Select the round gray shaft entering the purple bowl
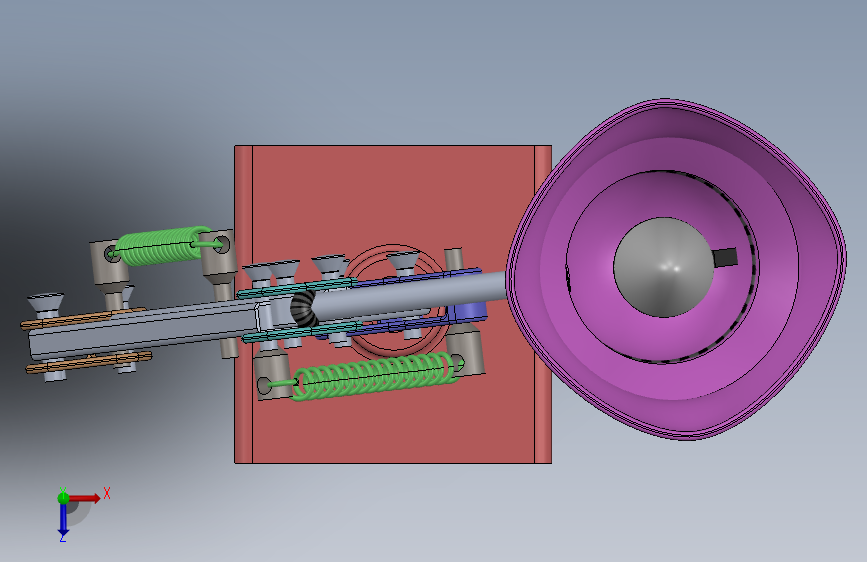Viewport: 867px width, 562px height. point(409,296)
